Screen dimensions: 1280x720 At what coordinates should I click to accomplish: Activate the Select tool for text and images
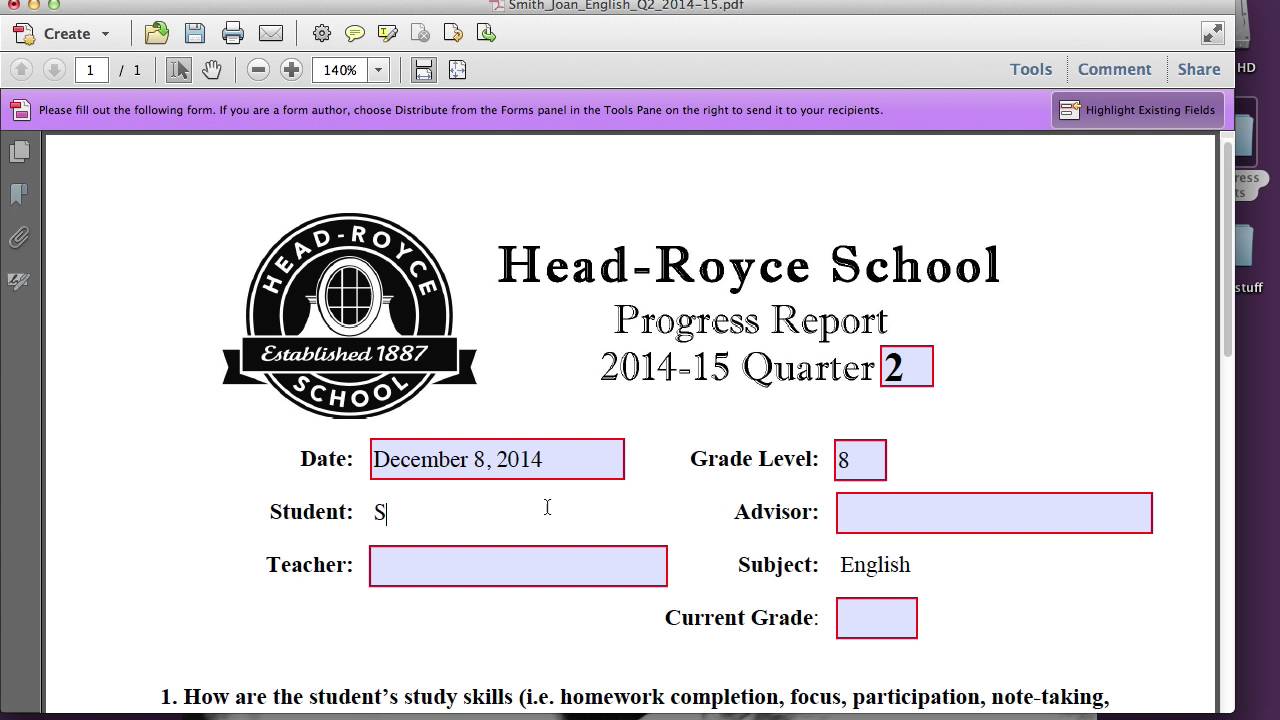[178, 70]
